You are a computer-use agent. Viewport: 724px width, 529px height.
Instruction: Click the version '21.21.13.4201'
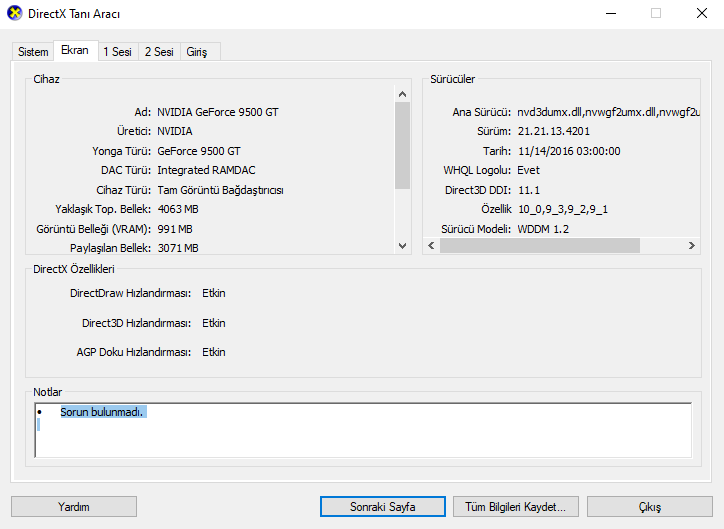[x=554, y=132]
